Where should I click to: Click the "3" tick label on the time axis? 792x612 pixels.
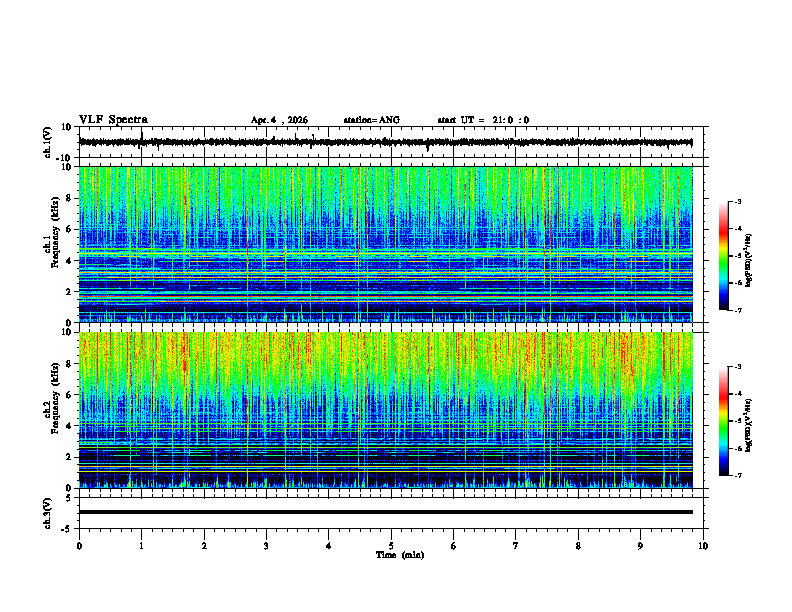266,546
